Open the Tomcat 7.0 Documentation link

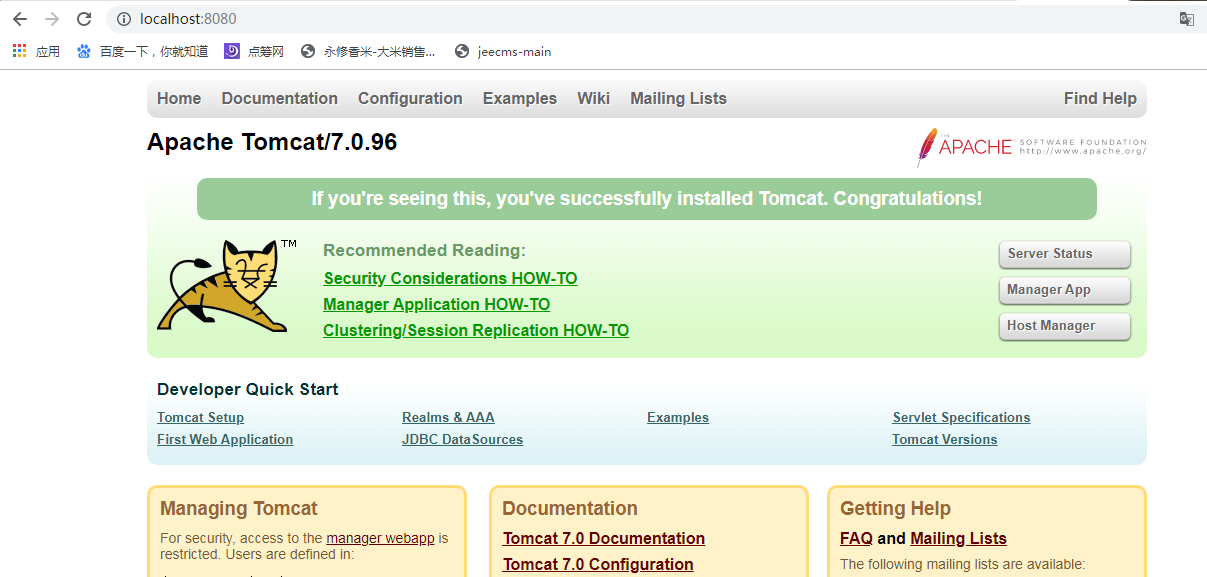click(603, 538)
